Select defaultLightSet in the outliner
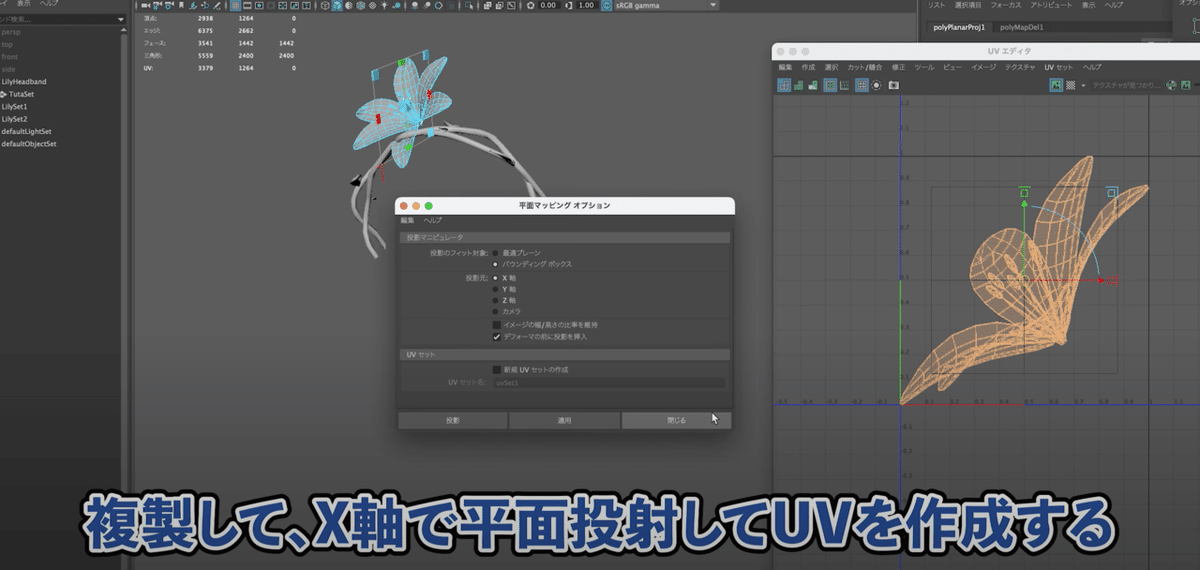Image resolution: width=1200 pixels, height=570 pixels. coord(26,131)
